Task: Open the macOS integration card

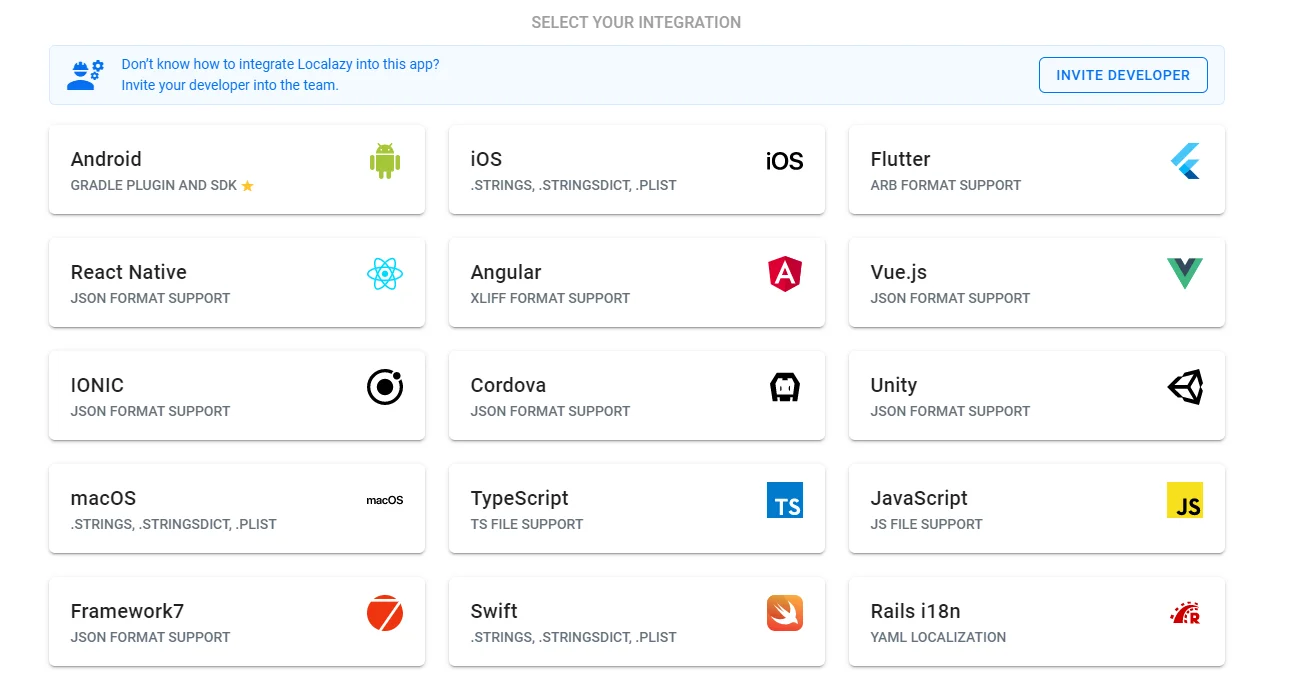Action: pyautogui.click(x=237, y=508)
